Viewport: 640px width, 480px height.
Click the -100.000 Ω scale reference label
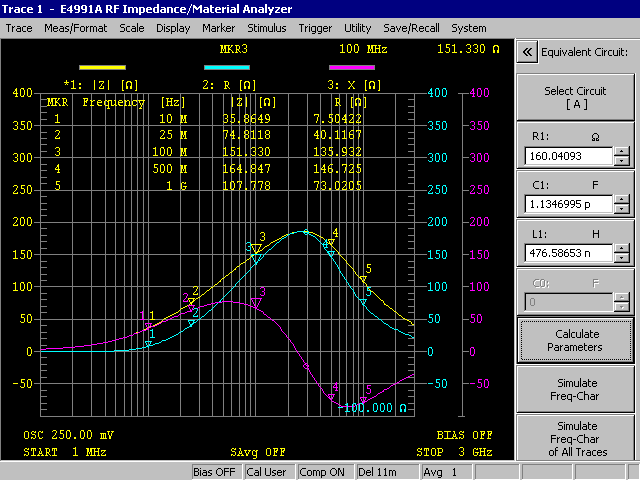point(373,408)
